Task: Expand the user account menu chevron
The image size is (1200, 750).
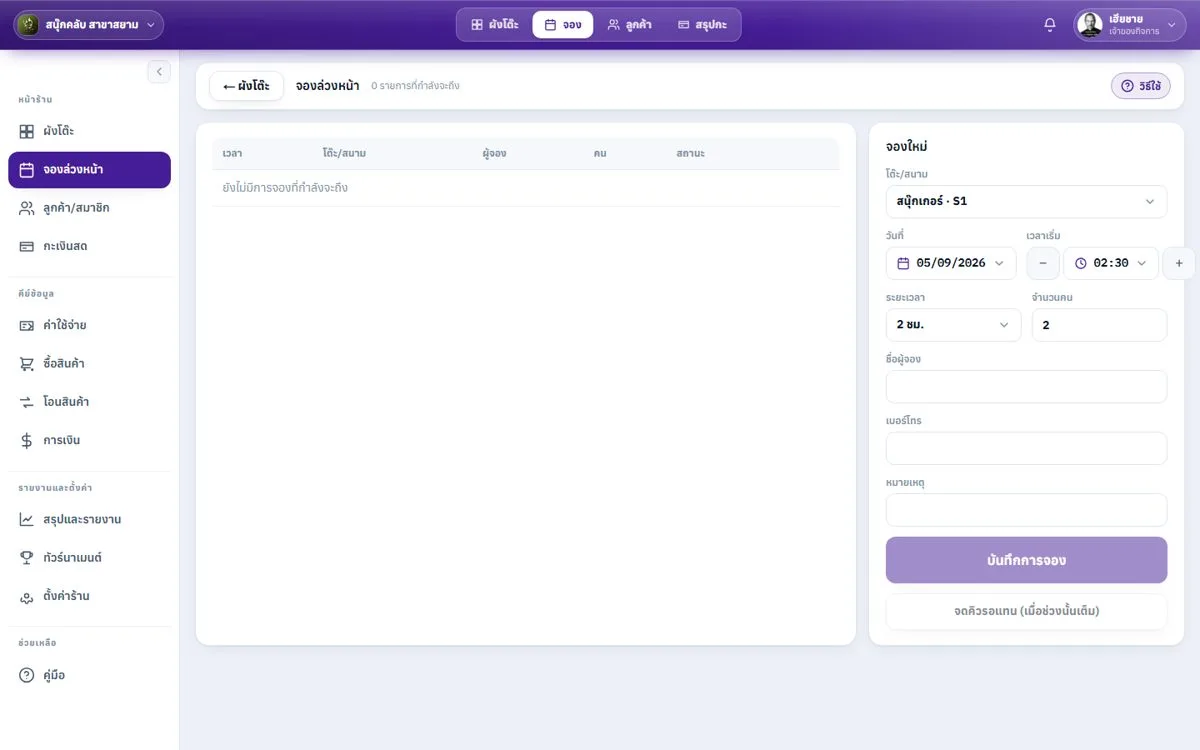Action: click(1172, 25)
